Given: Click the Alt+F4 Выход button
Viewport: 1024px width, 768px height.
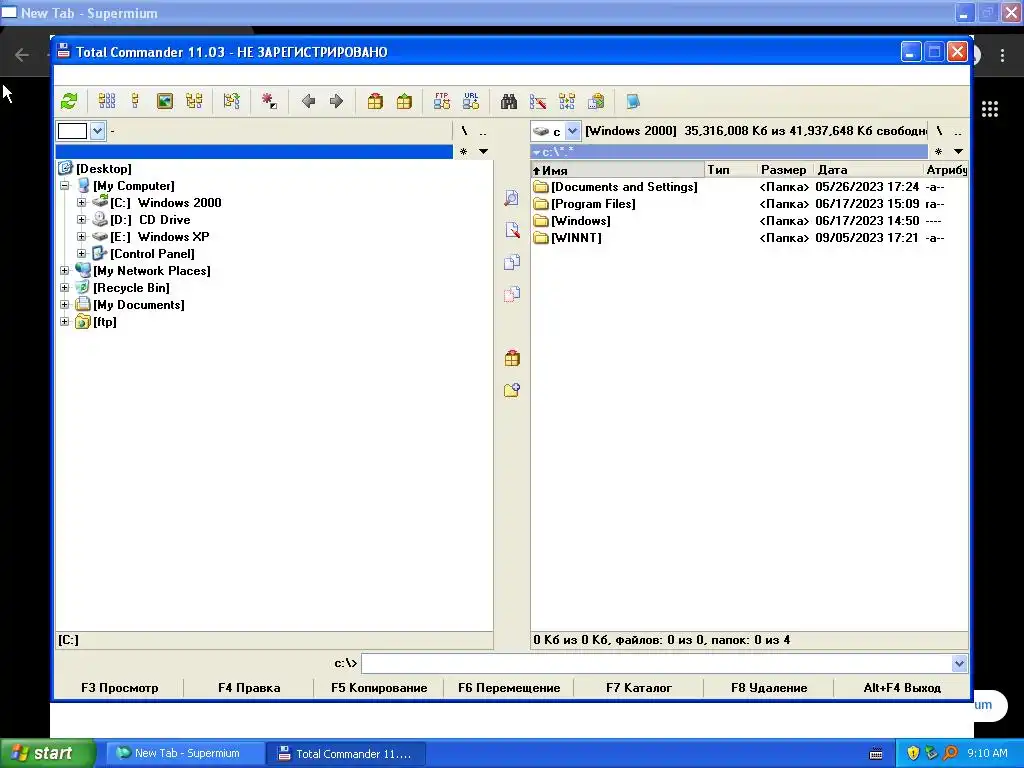Looking at the screenshot, I should click(902, 688).
